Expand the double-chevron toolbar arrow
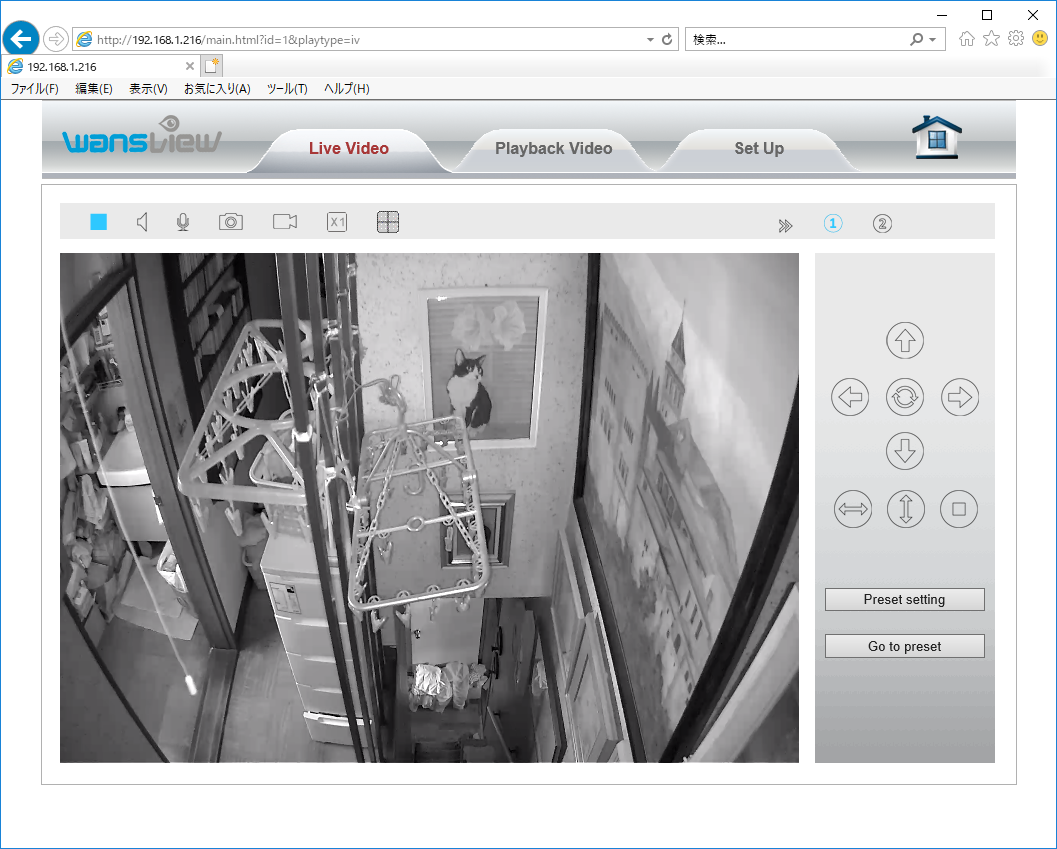This screenshot has width=1057, height=849. click(785, 225)
